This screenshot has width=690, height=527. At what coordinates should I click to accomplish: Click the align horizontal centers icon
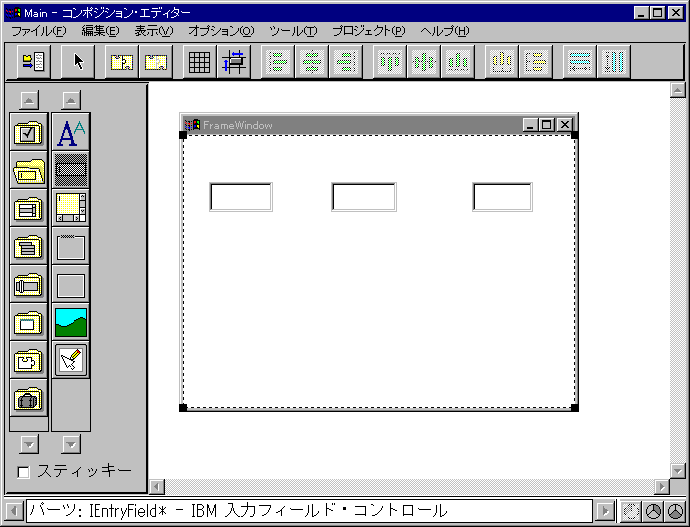click(312, 62)
